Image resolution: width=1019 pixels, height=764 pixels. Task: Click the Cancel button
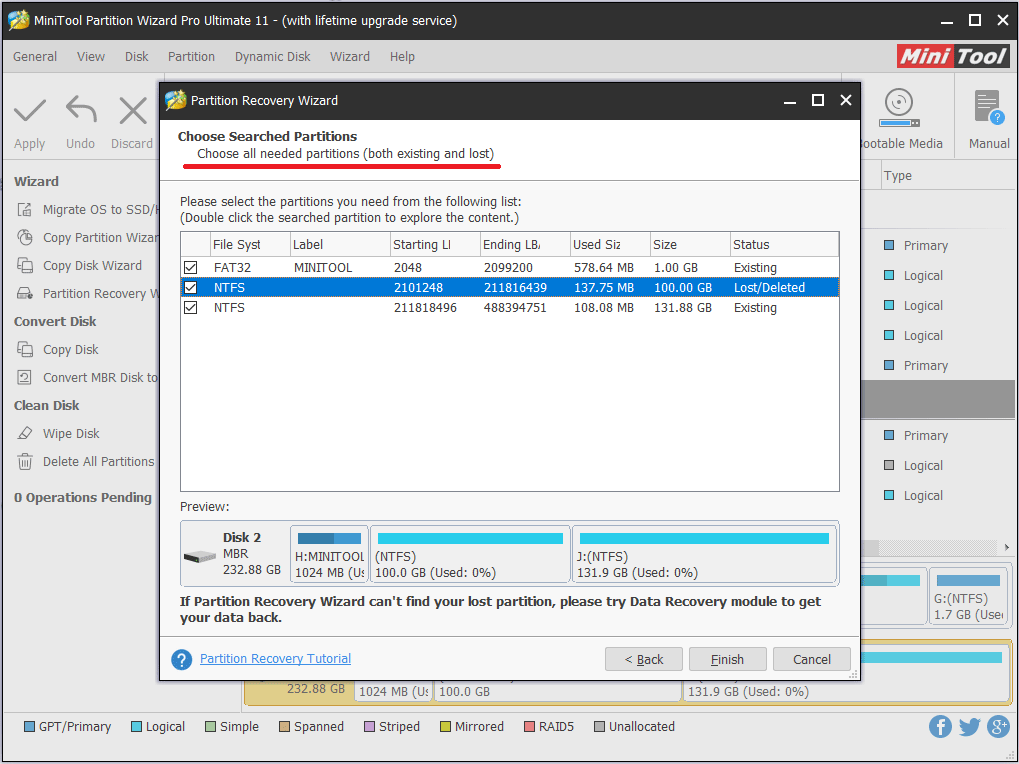[812, 659]
